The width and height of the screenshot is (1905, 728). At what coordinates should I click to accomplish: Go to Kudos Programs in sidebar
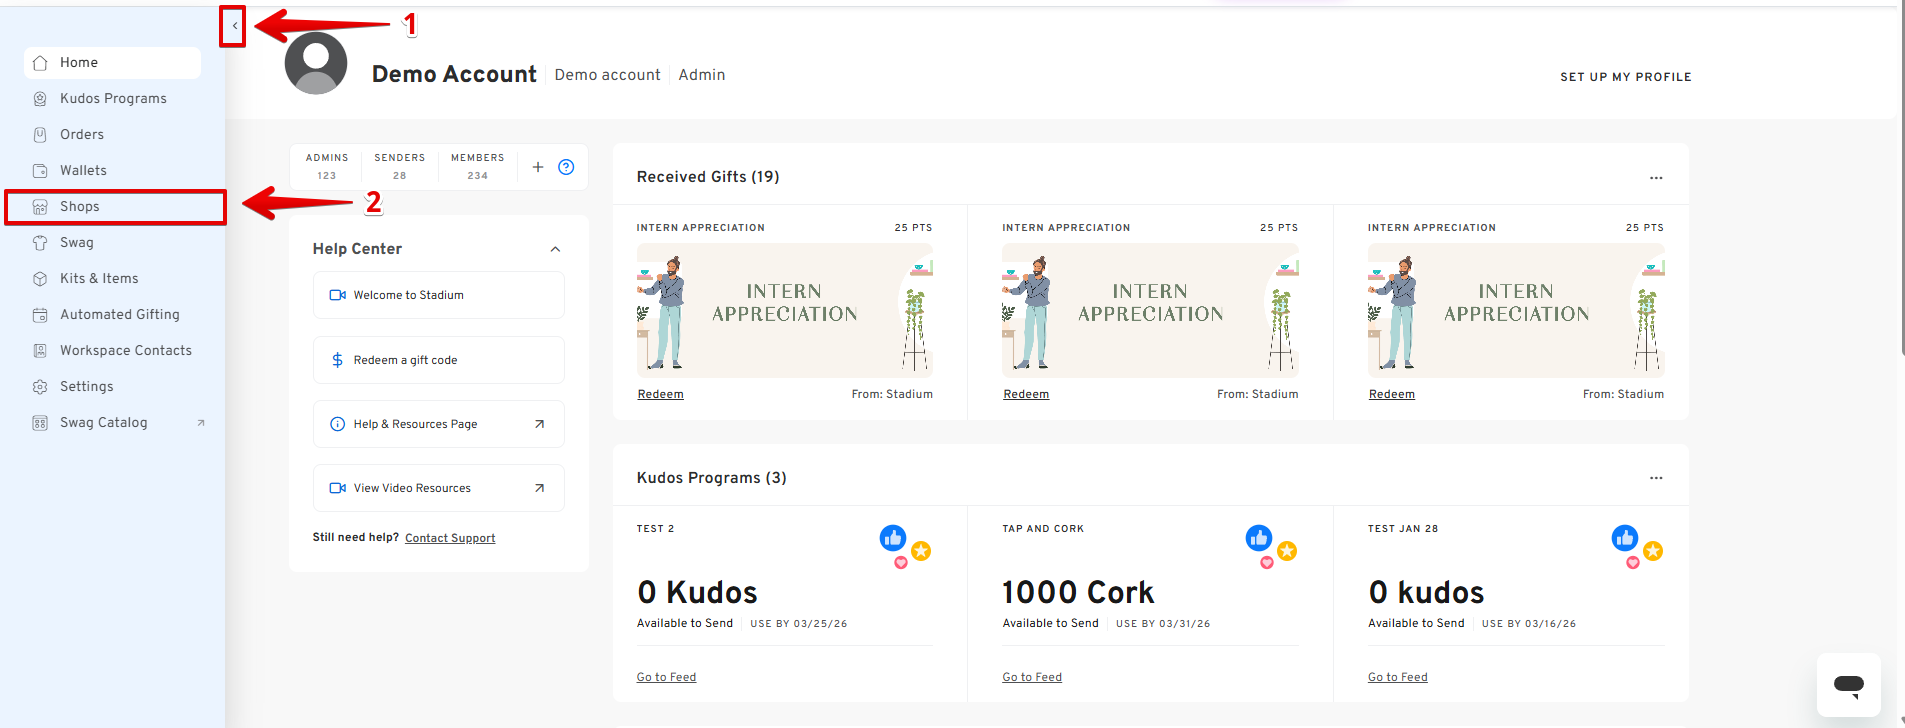pyautogui.click(x=113, y=99)
